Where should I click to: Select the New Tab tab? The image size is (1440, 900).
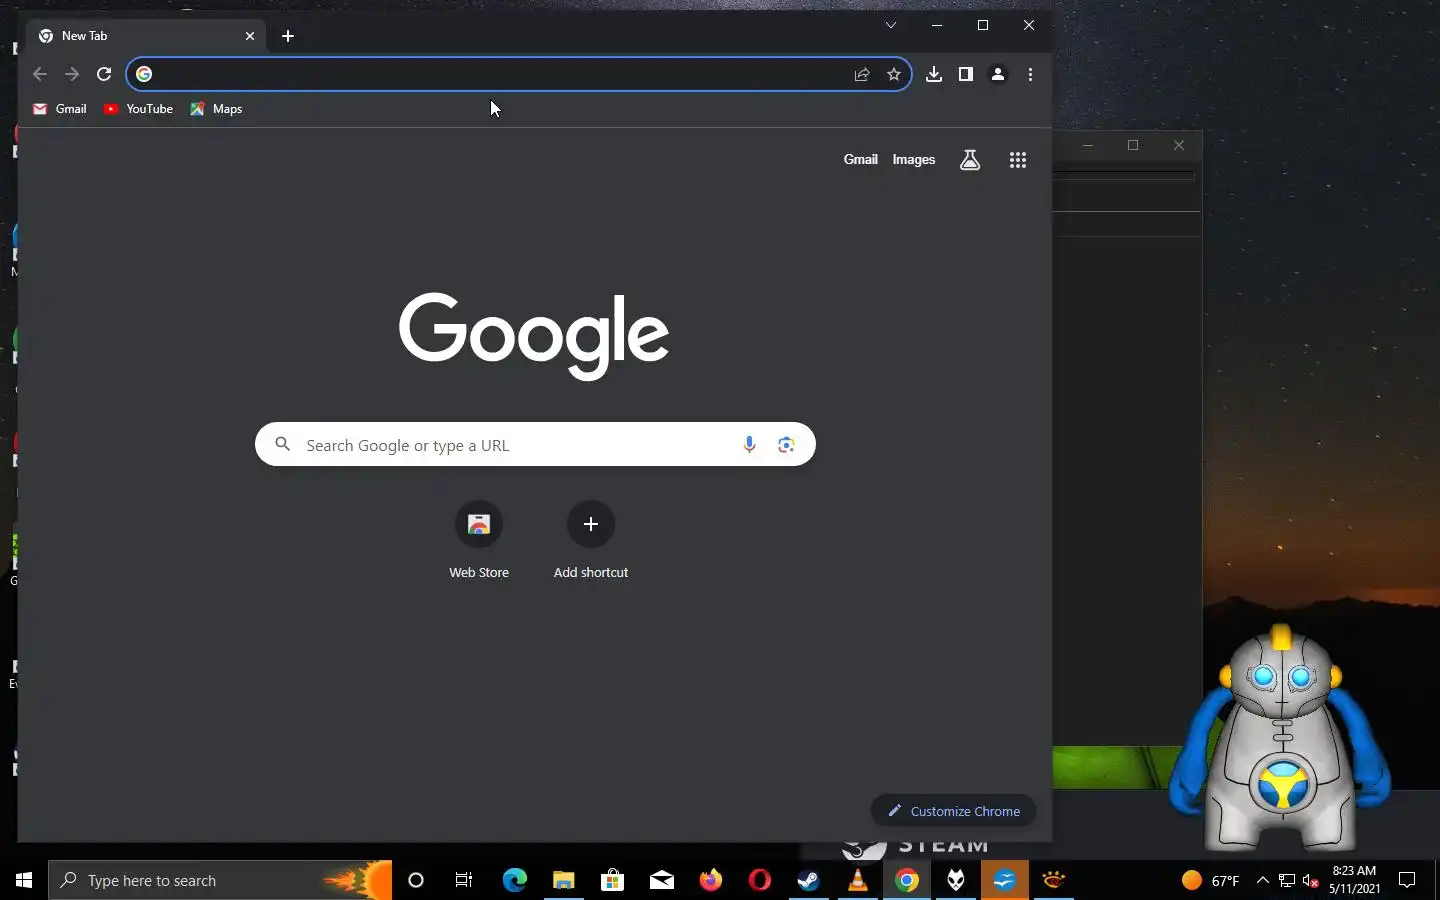(x=145, y=36)
